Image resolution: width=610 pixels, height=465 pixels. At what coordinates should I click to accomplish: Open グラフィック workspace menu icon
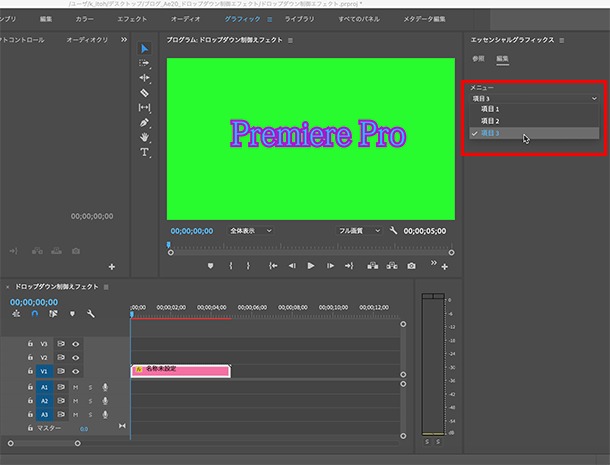click(270, 19)
